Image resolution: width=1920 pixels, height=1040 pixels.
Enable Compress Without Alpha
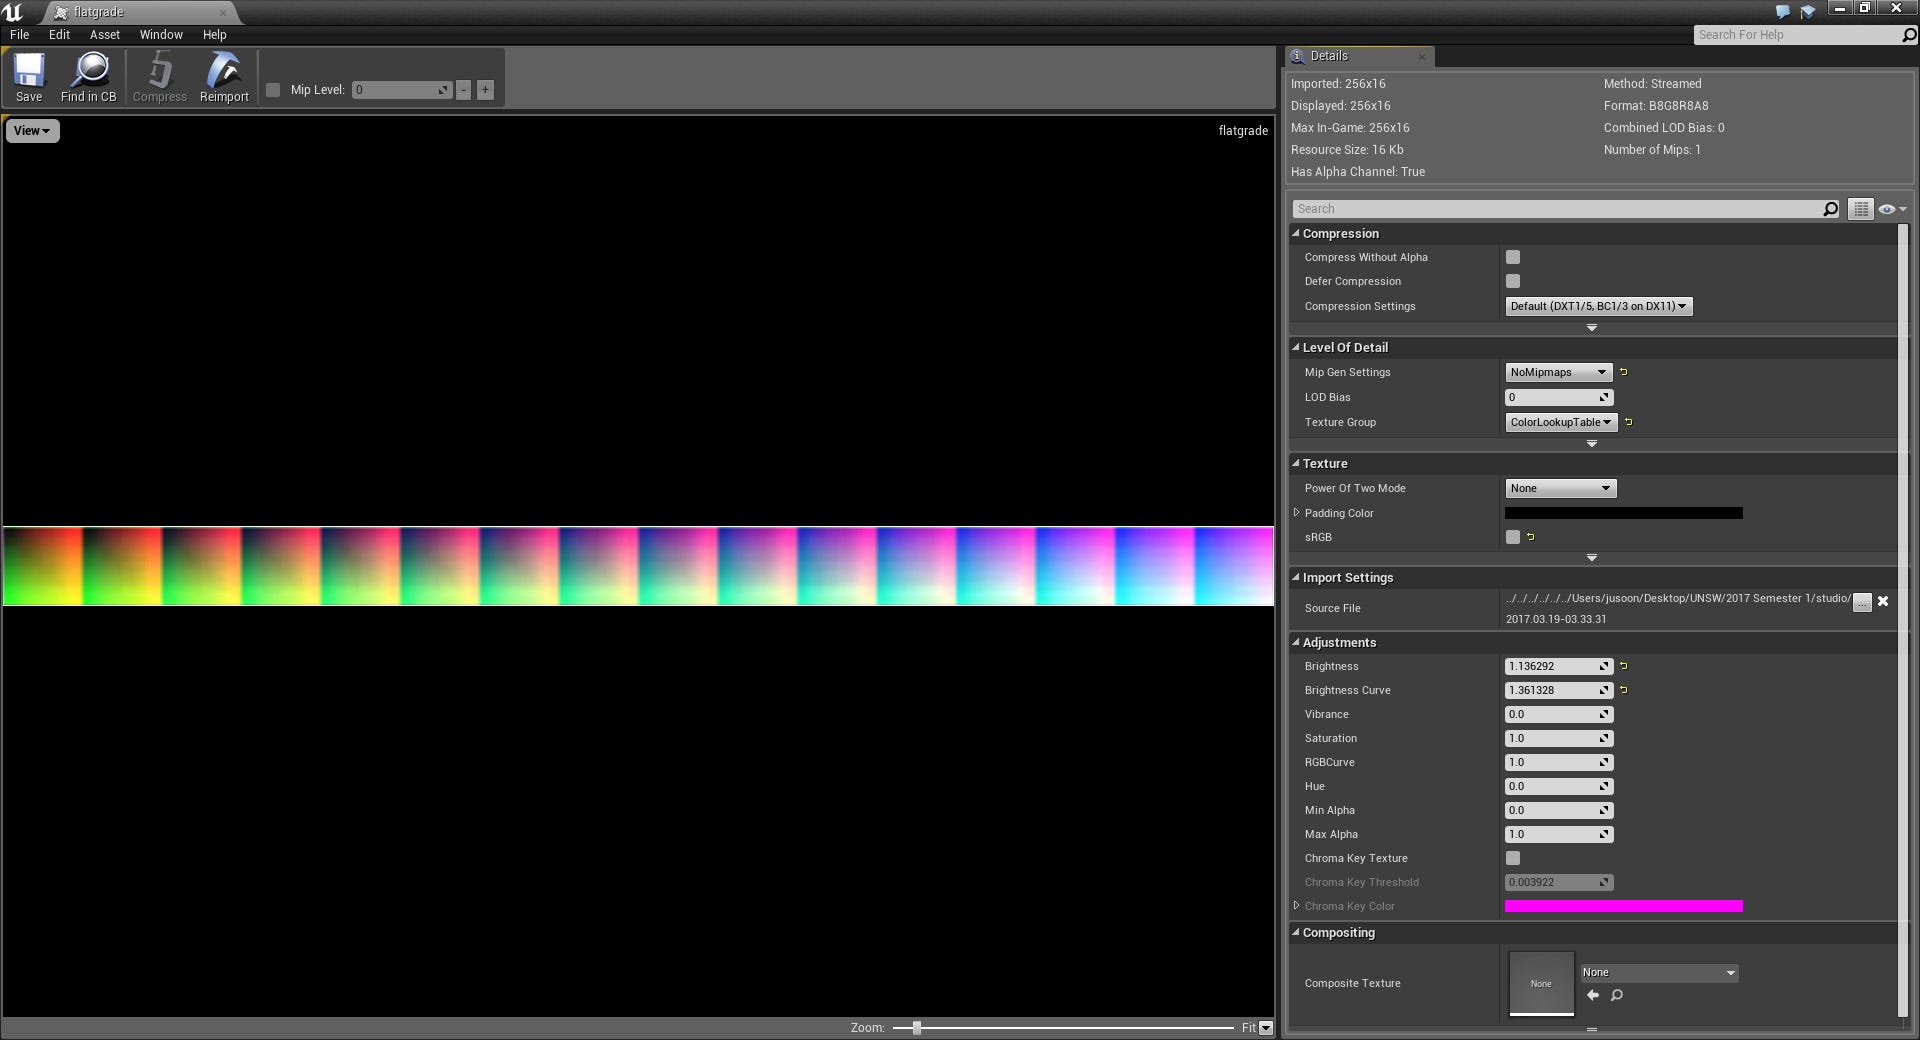click(x=1512, y=257)
